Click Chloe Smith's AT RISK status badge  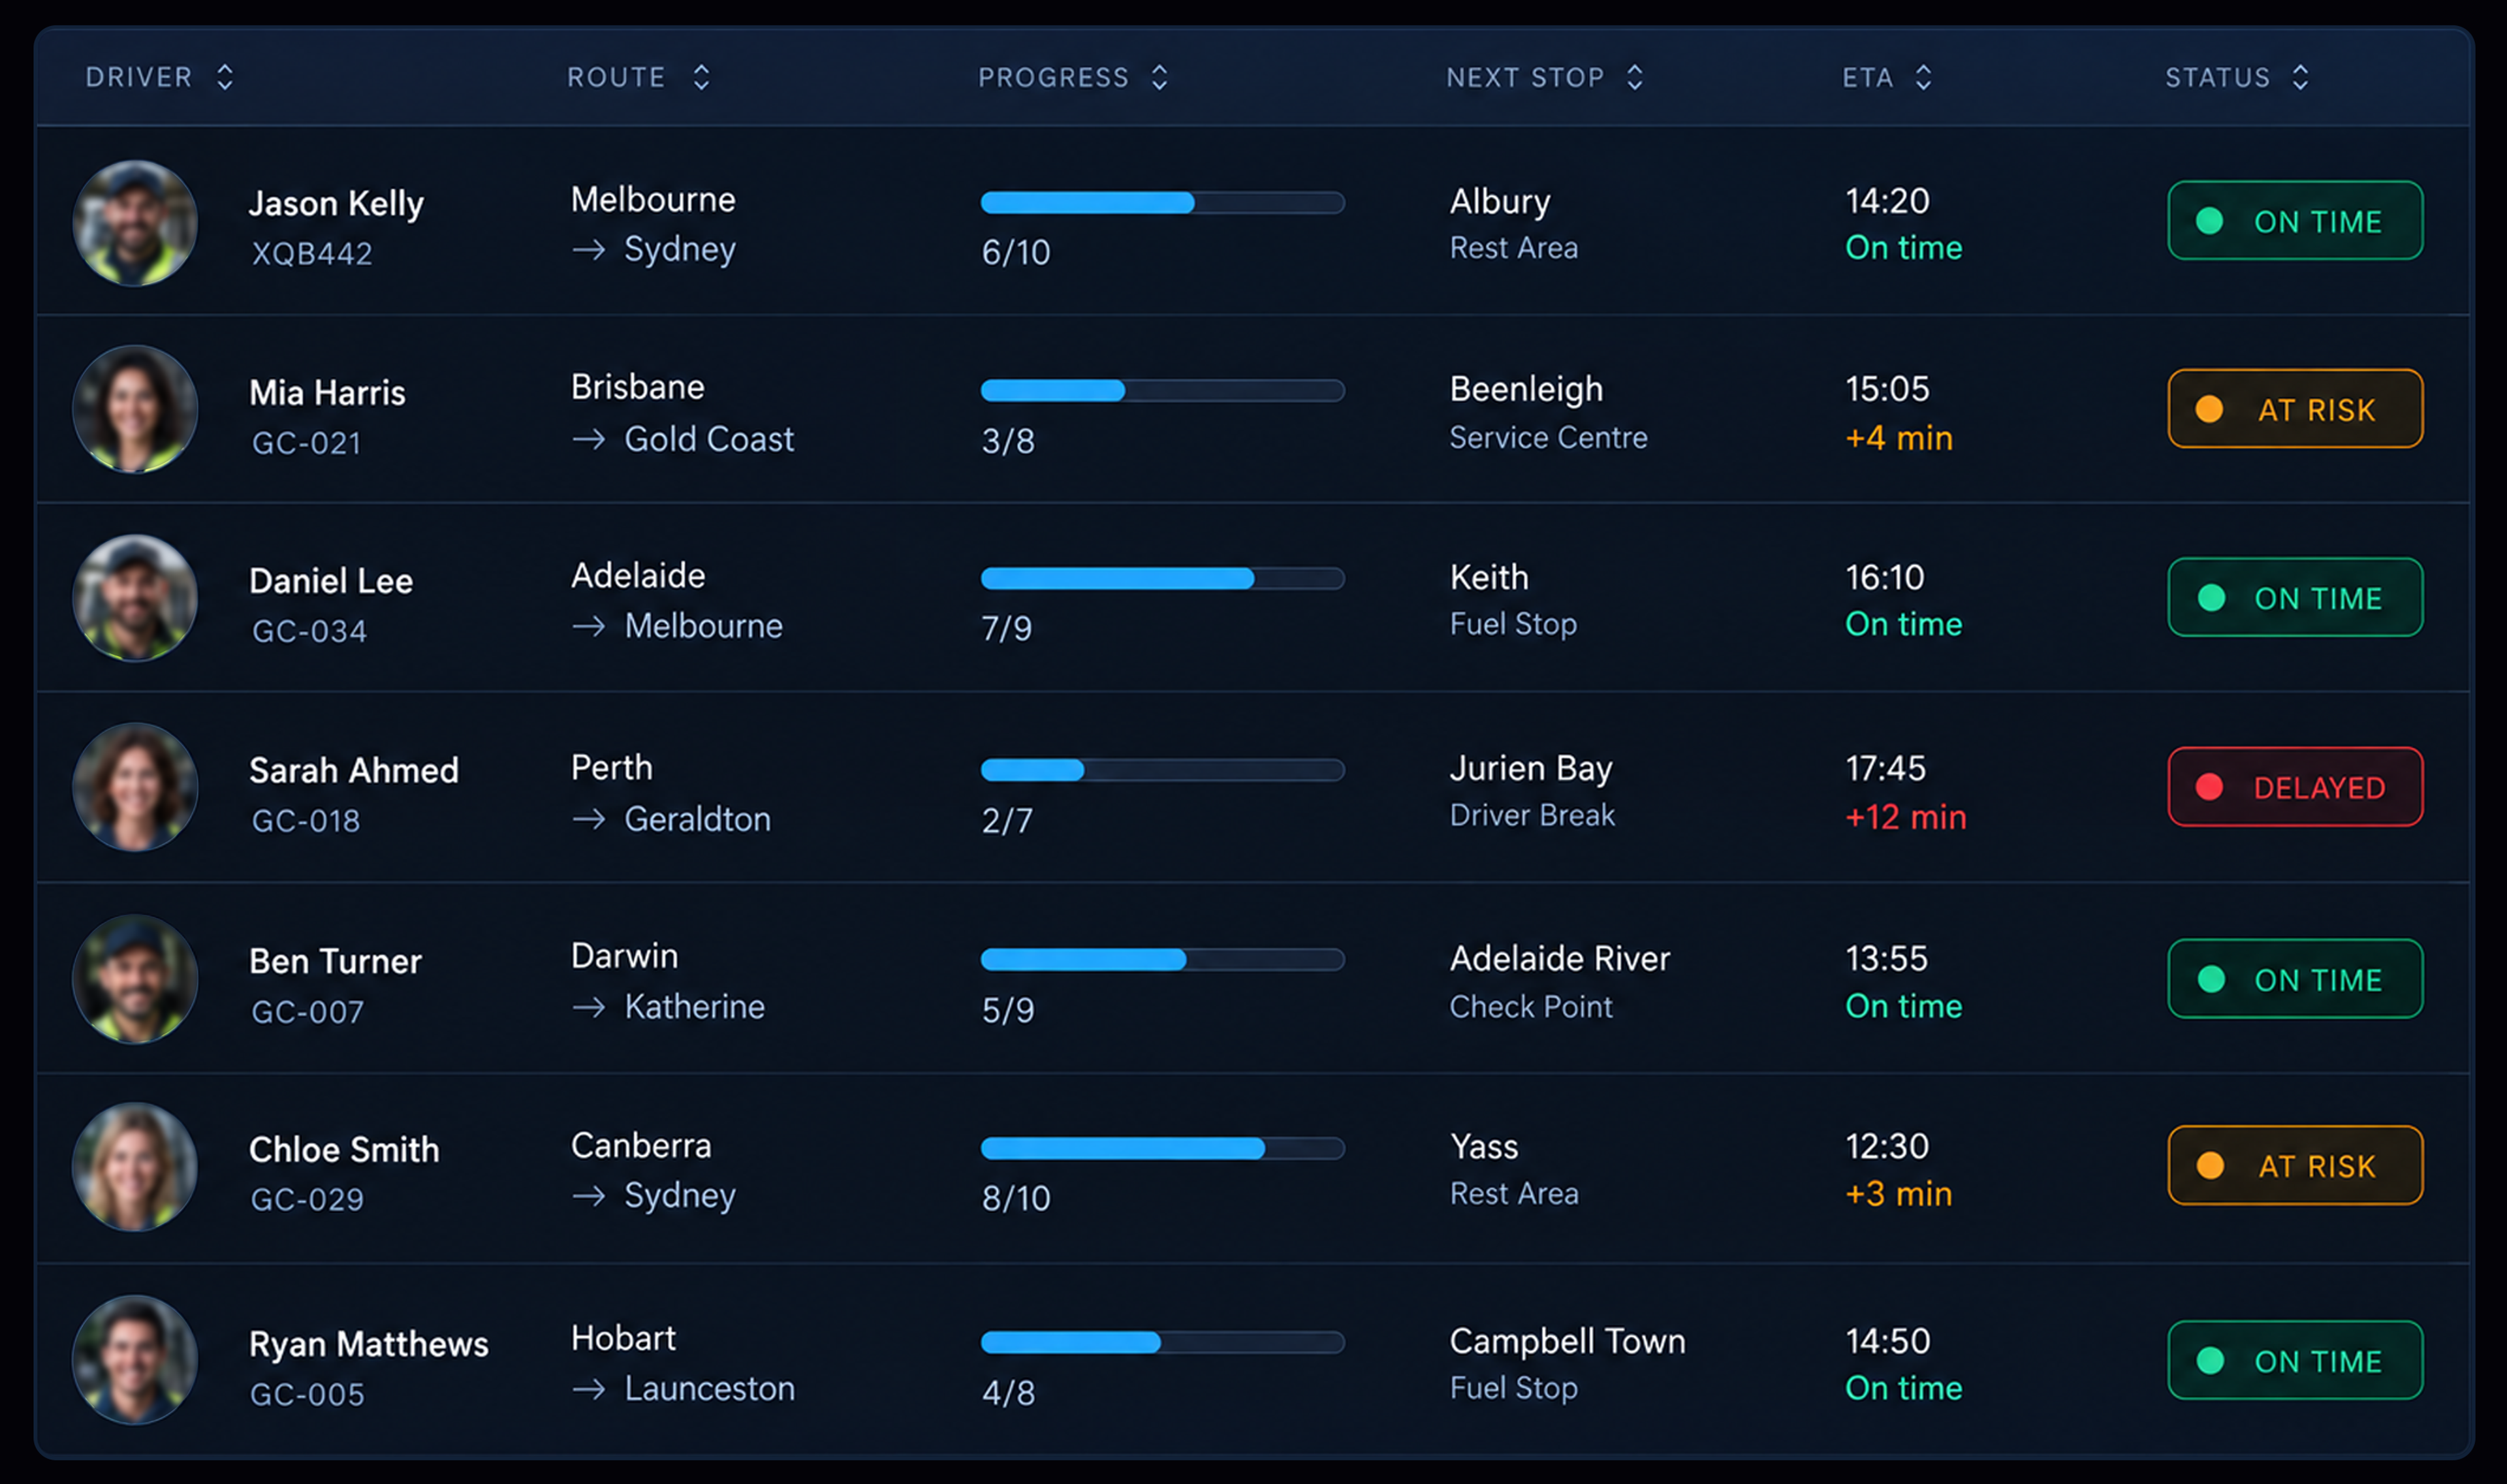pos(2295,1166)
